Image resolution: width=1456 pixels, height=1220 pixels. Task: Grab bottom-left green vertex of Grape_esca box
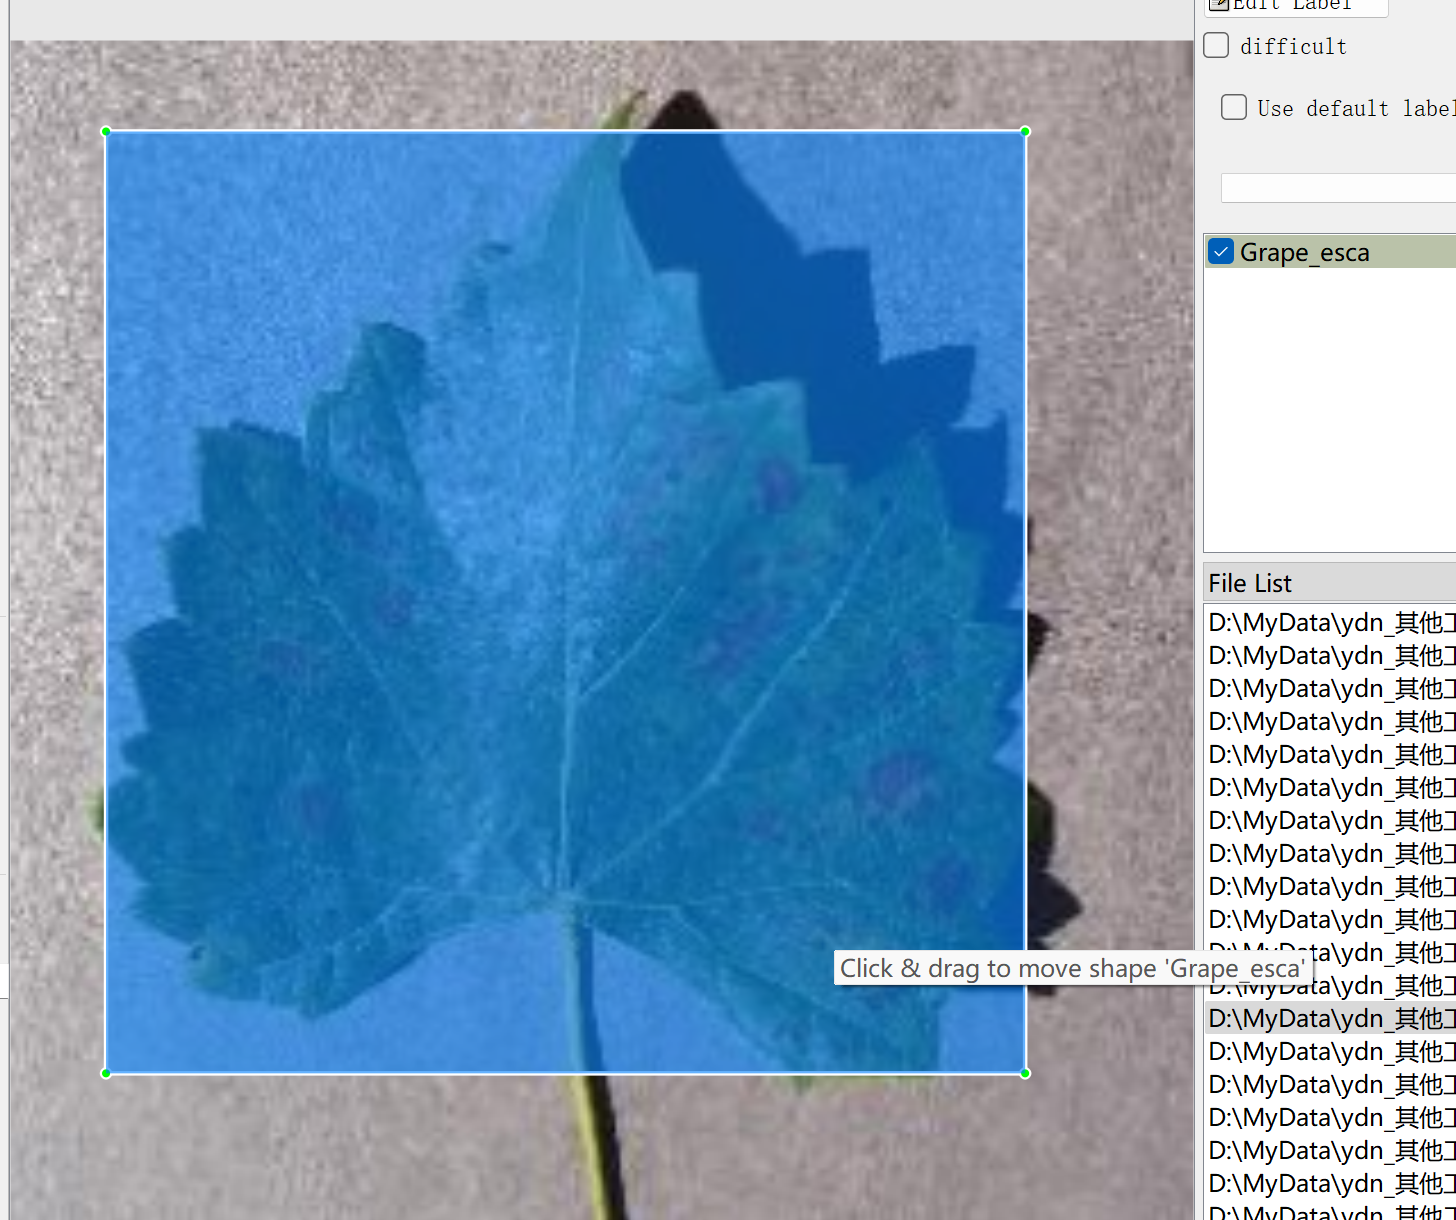[106, 1073]
